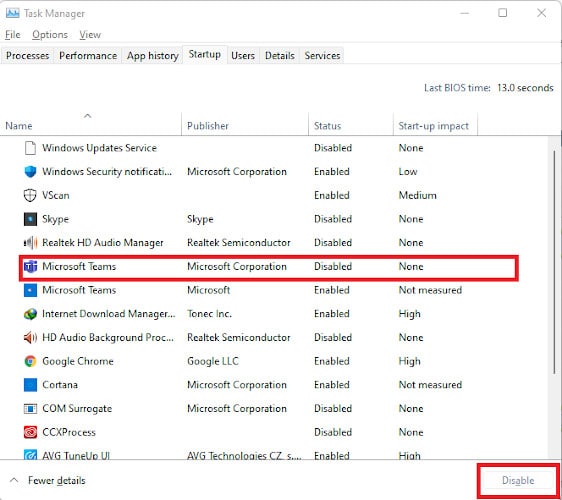
Task: Click the vertical scrollbar of startup list
Action: click(554, 262)
